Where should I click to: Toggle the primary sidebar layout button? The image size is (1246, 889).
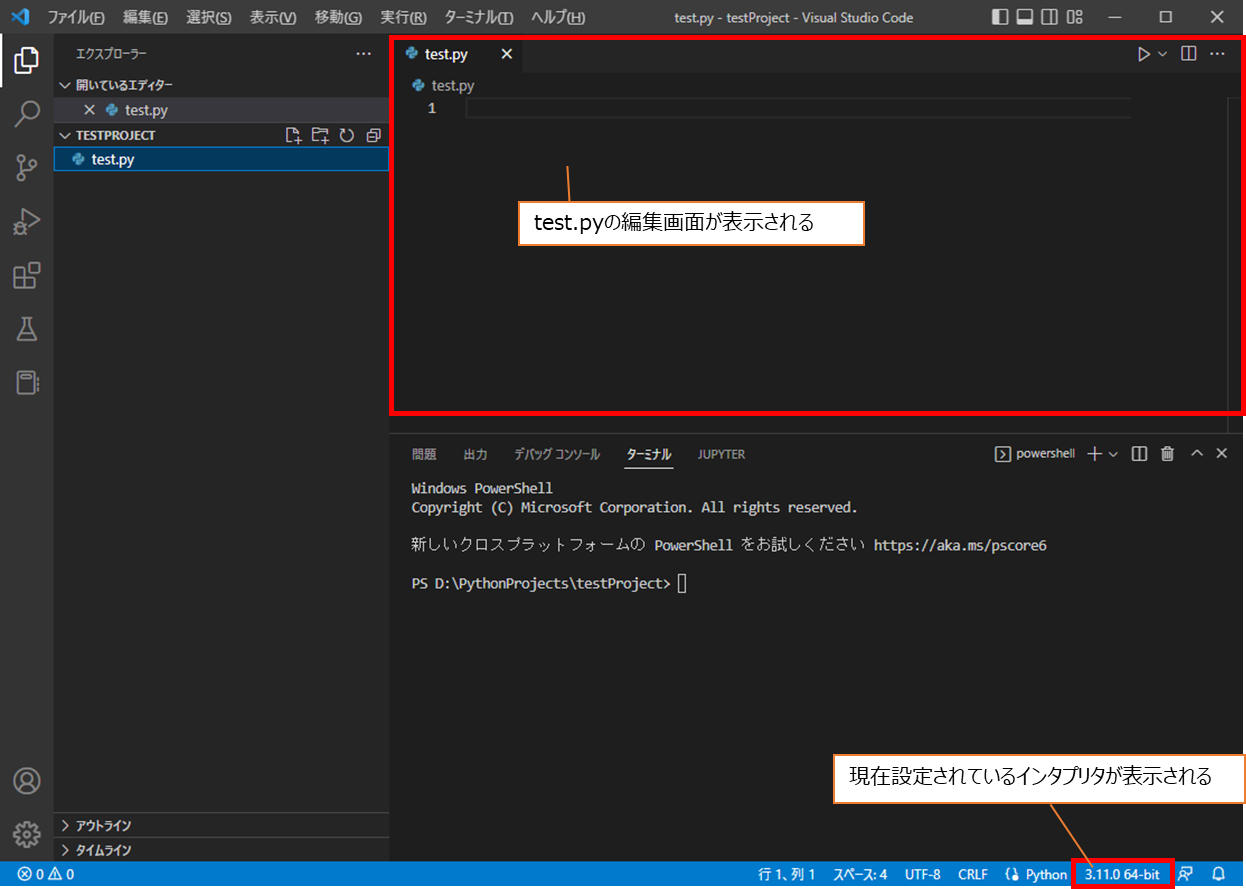point(1000,17)
